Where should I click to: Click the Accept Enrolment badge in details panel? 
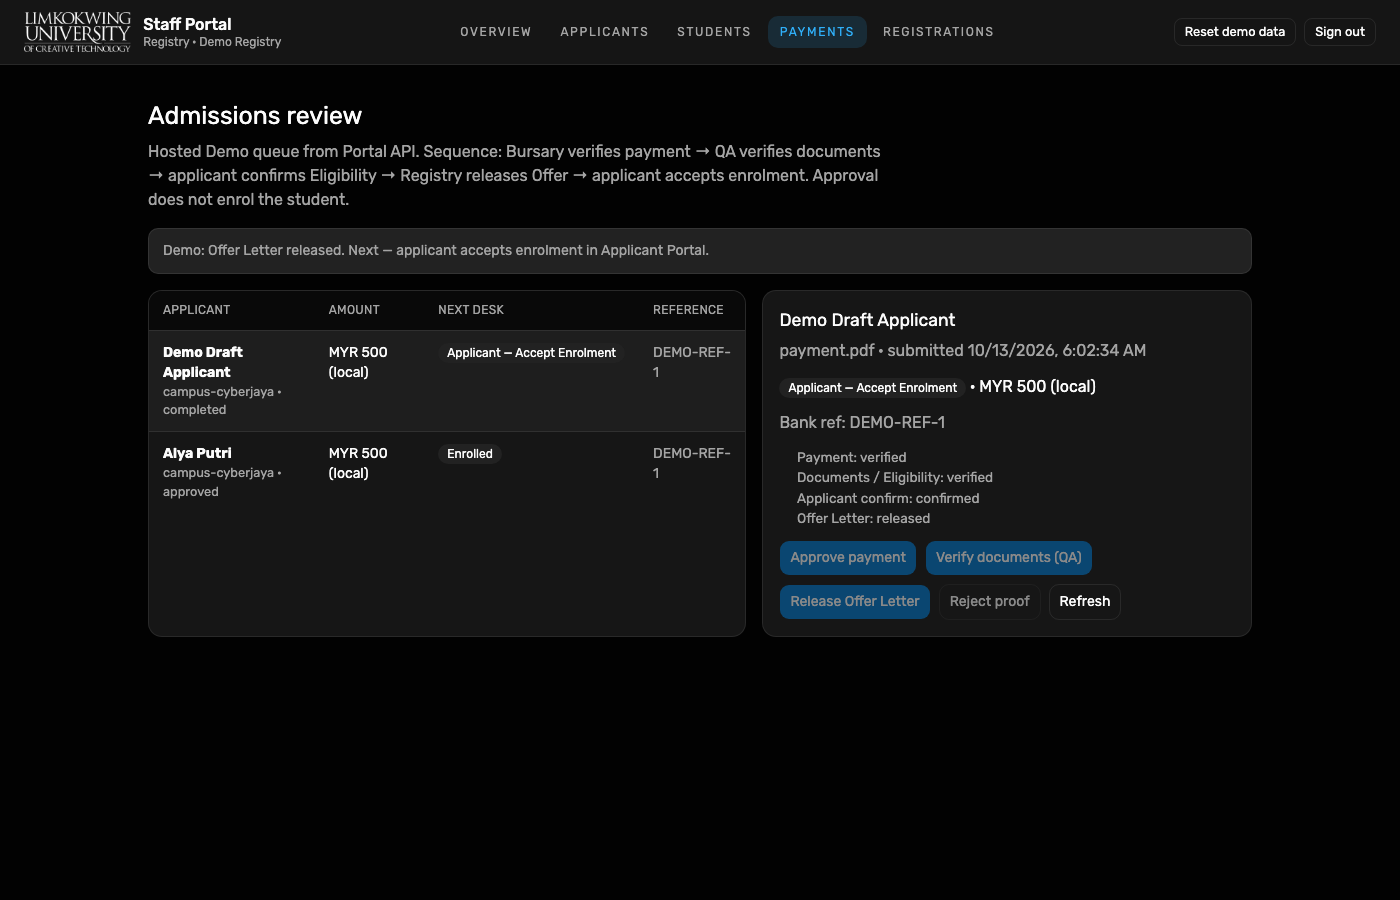point(872,388)
